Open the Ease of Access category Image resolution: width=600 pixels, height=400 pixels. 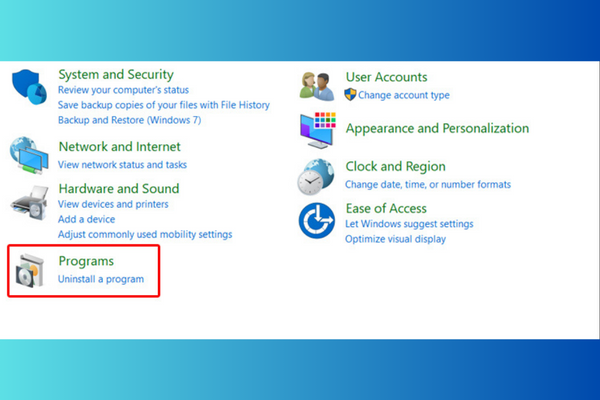click(x=386, y=209)
